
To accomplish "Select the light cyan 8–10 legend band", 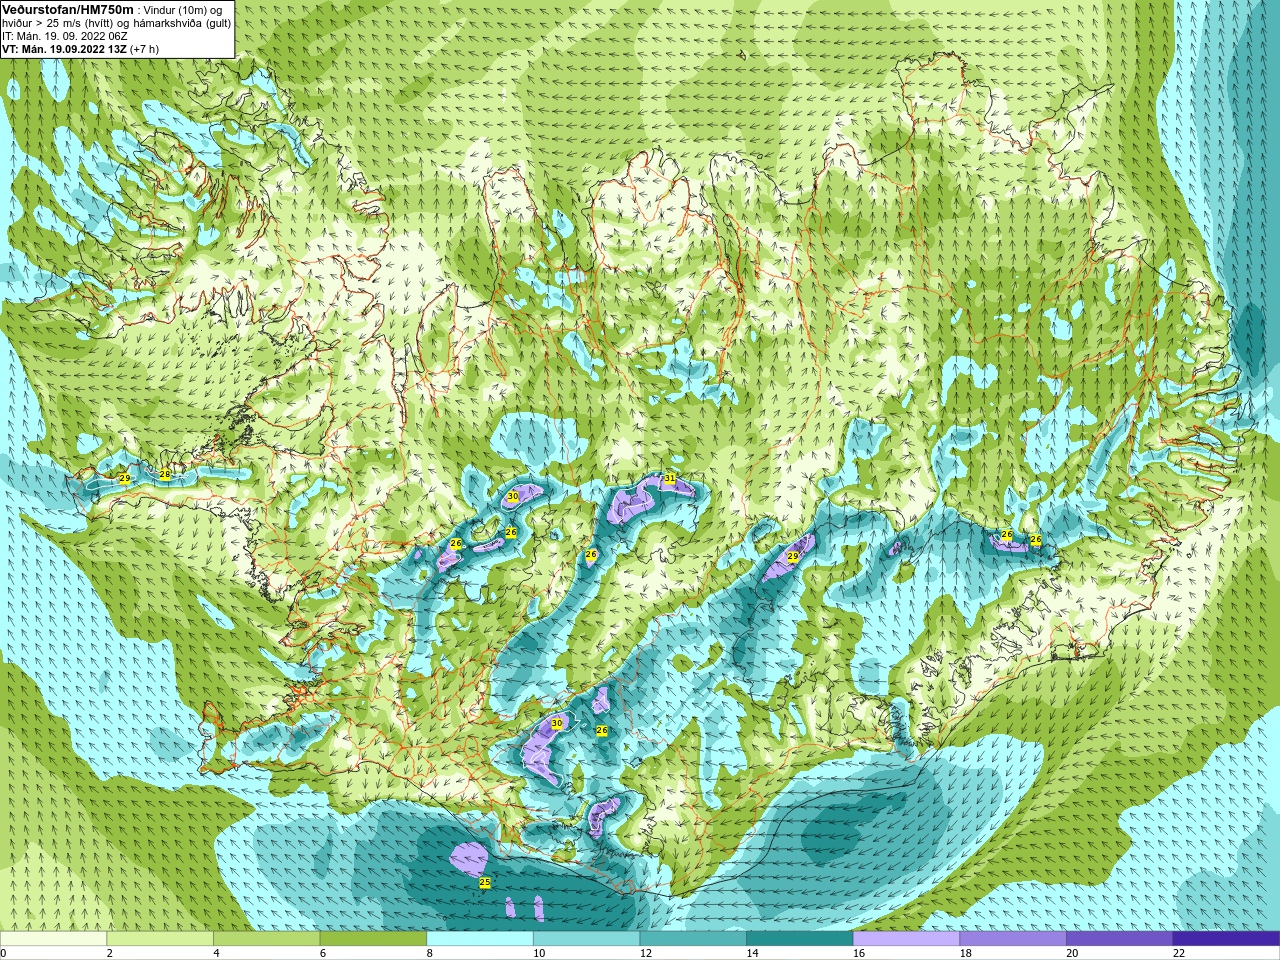I will pyautogui.click(x=480, y=939).
